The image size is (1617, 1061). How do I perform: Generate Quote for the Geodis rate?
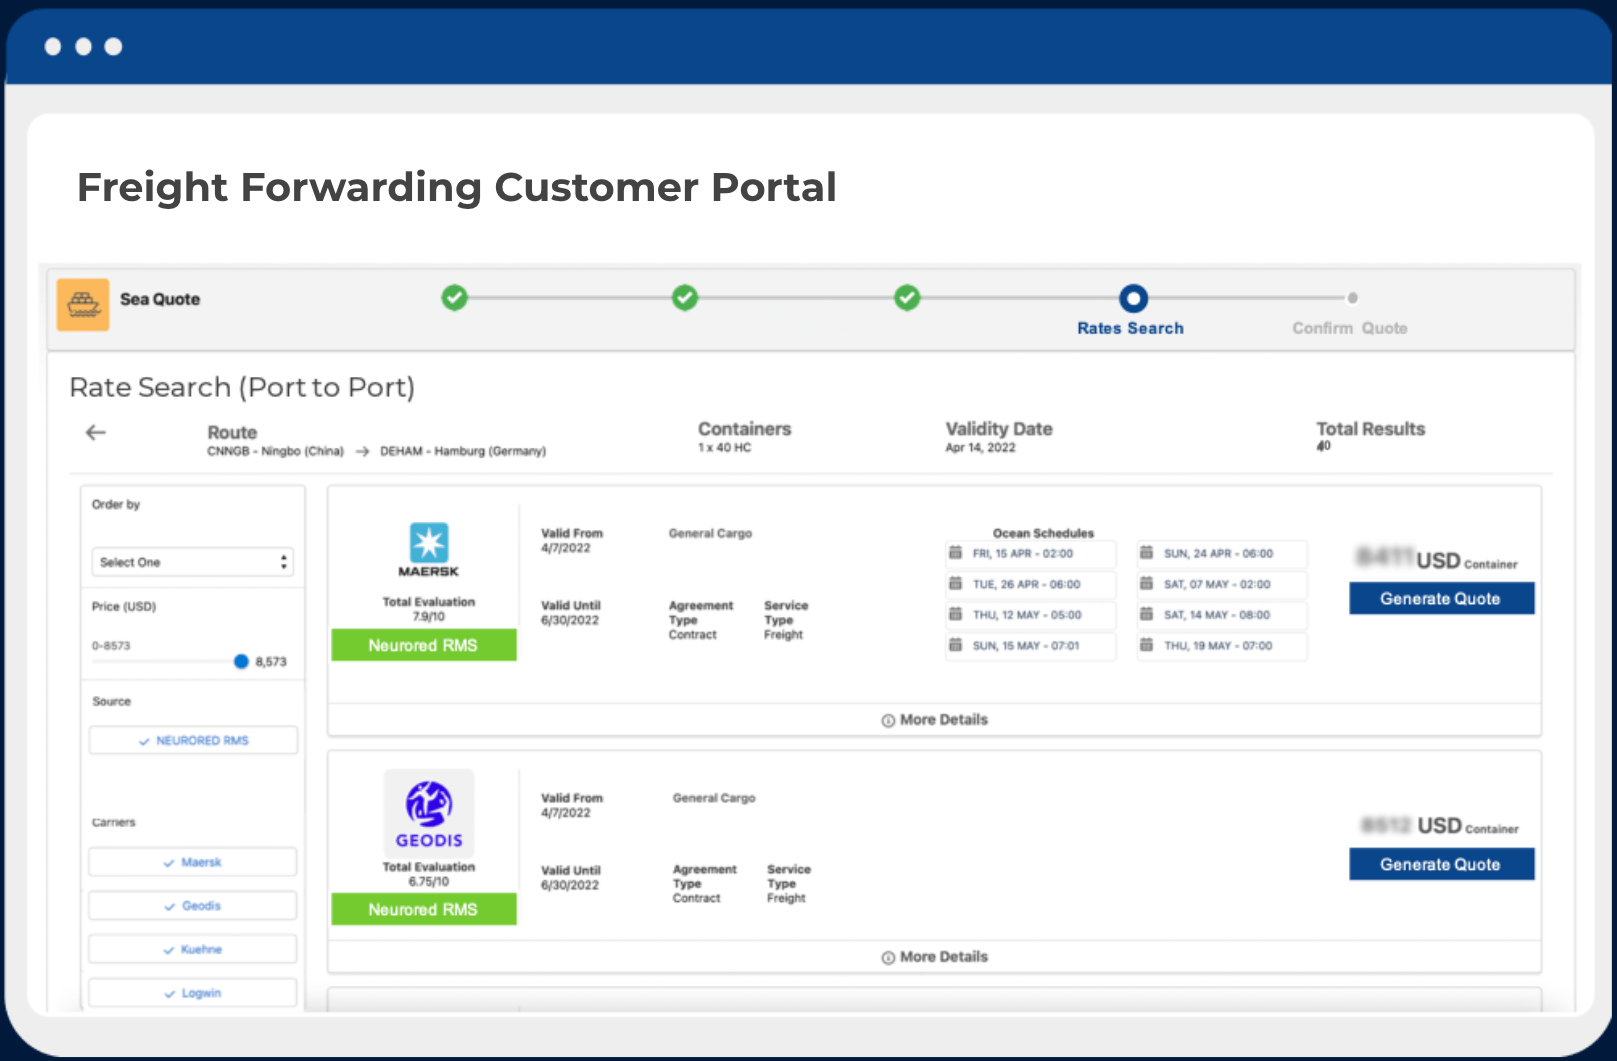[x=1441, y=864]
